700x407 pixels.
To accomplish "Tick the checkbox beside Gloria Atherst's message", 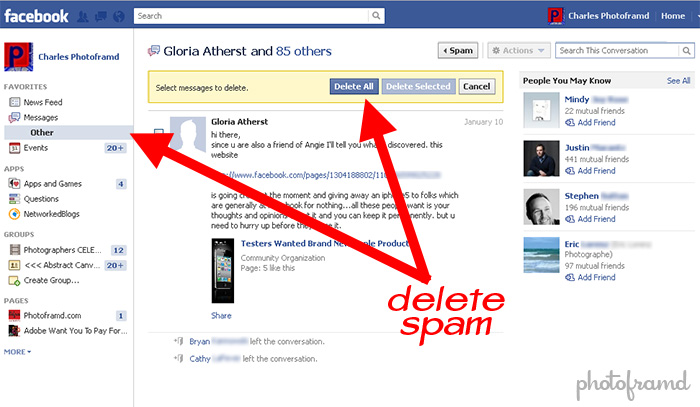I will [x=158, y=133].
